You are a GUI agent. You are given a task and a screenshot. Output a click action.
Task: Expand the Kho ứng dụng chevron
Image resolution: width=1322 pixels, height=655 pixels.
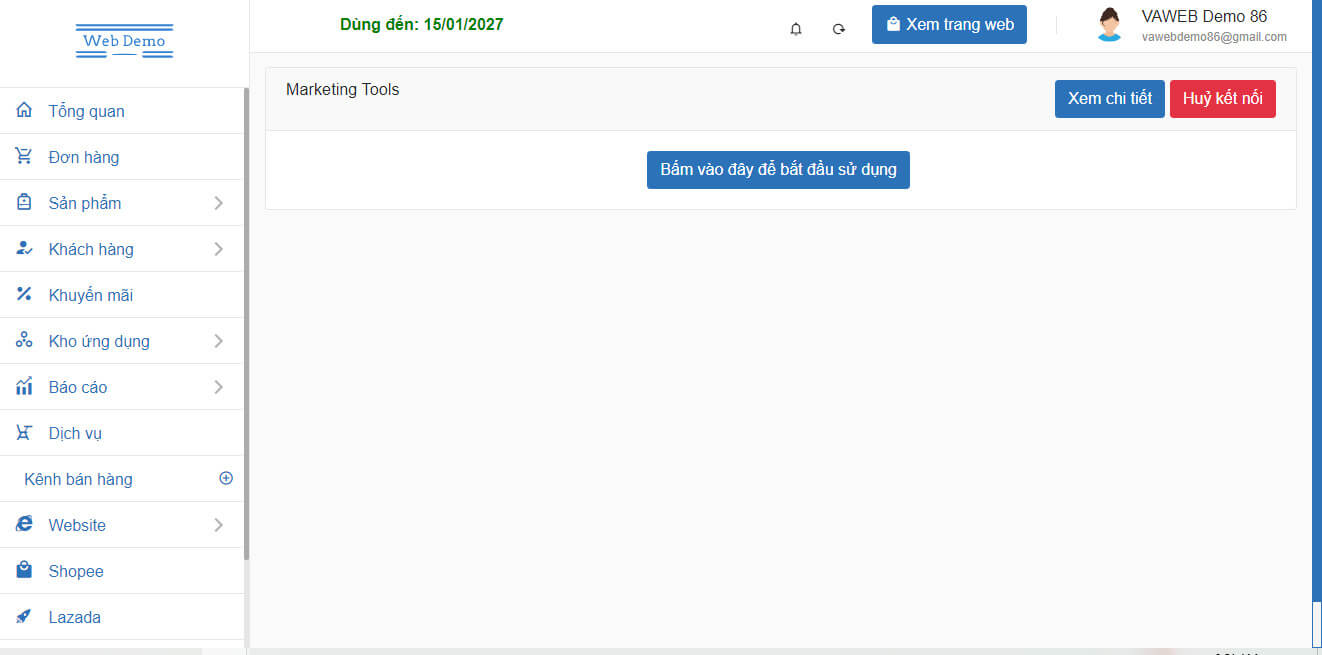point(219,341)
